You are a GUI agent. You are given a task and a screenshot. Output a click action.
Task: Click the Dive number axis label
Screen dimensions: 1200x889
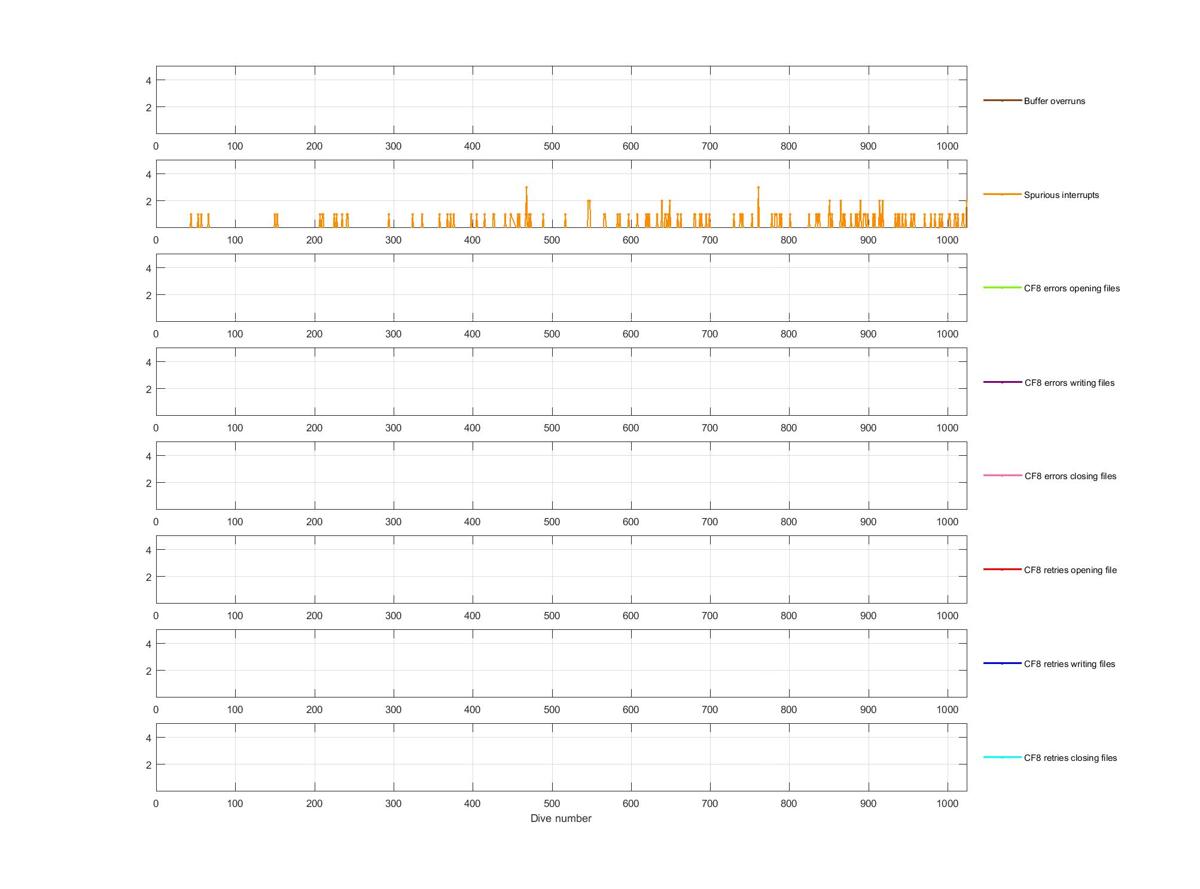click(561, 818)
